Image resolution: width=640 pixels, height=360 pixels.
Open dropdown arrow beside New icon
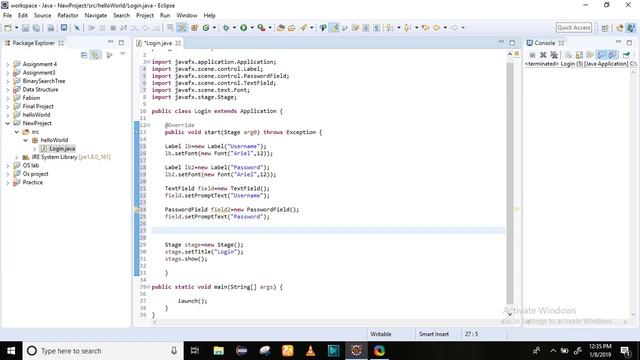point(16,28)
